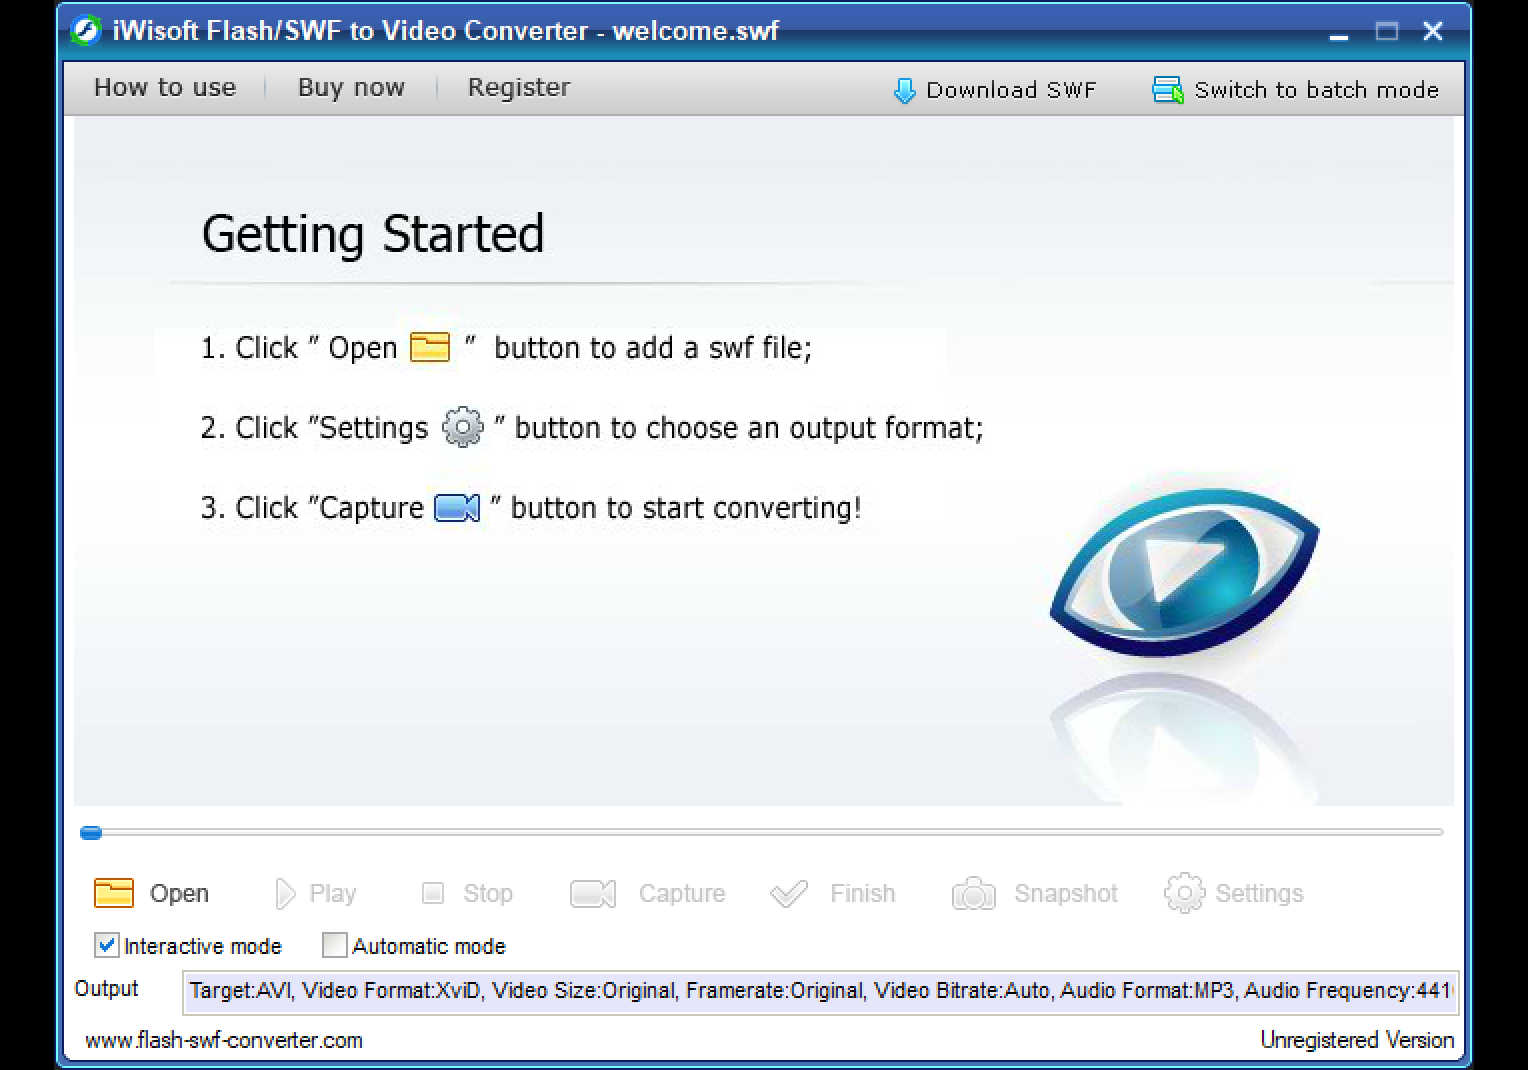Click the Finish button label
Viewport: 1528px width, 1070px height.
862,893
